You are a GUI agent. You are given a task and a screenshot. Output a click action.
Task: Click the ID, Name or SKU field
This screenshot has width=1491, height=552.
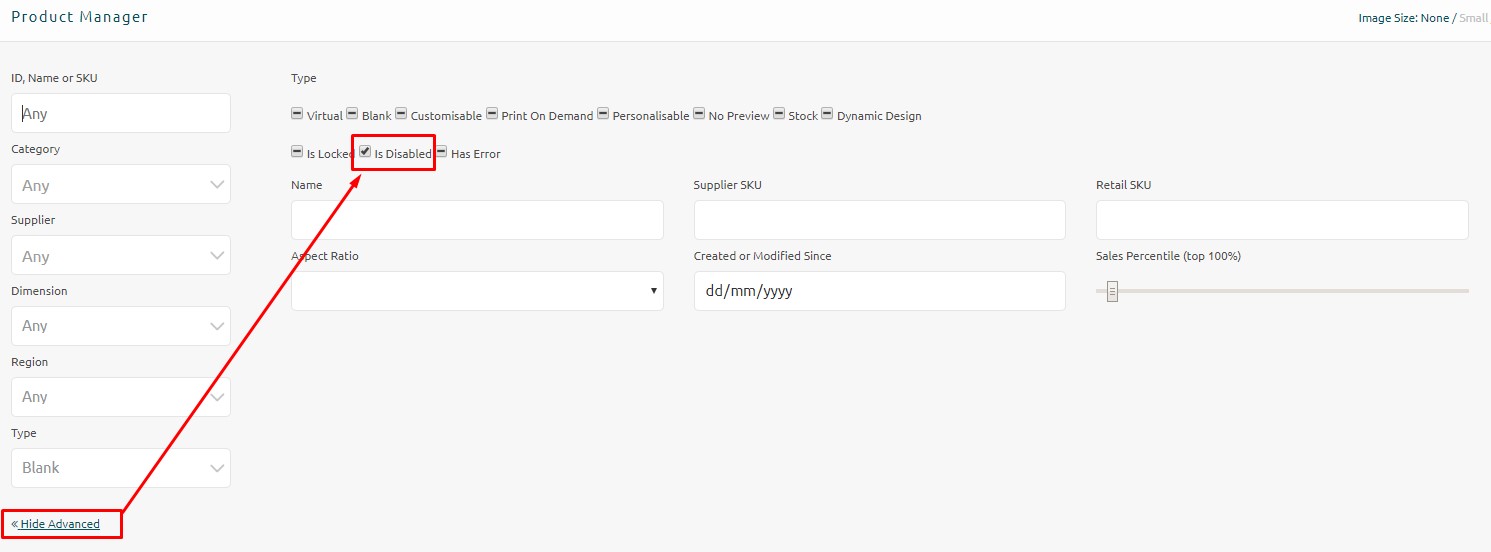point(121,113)
